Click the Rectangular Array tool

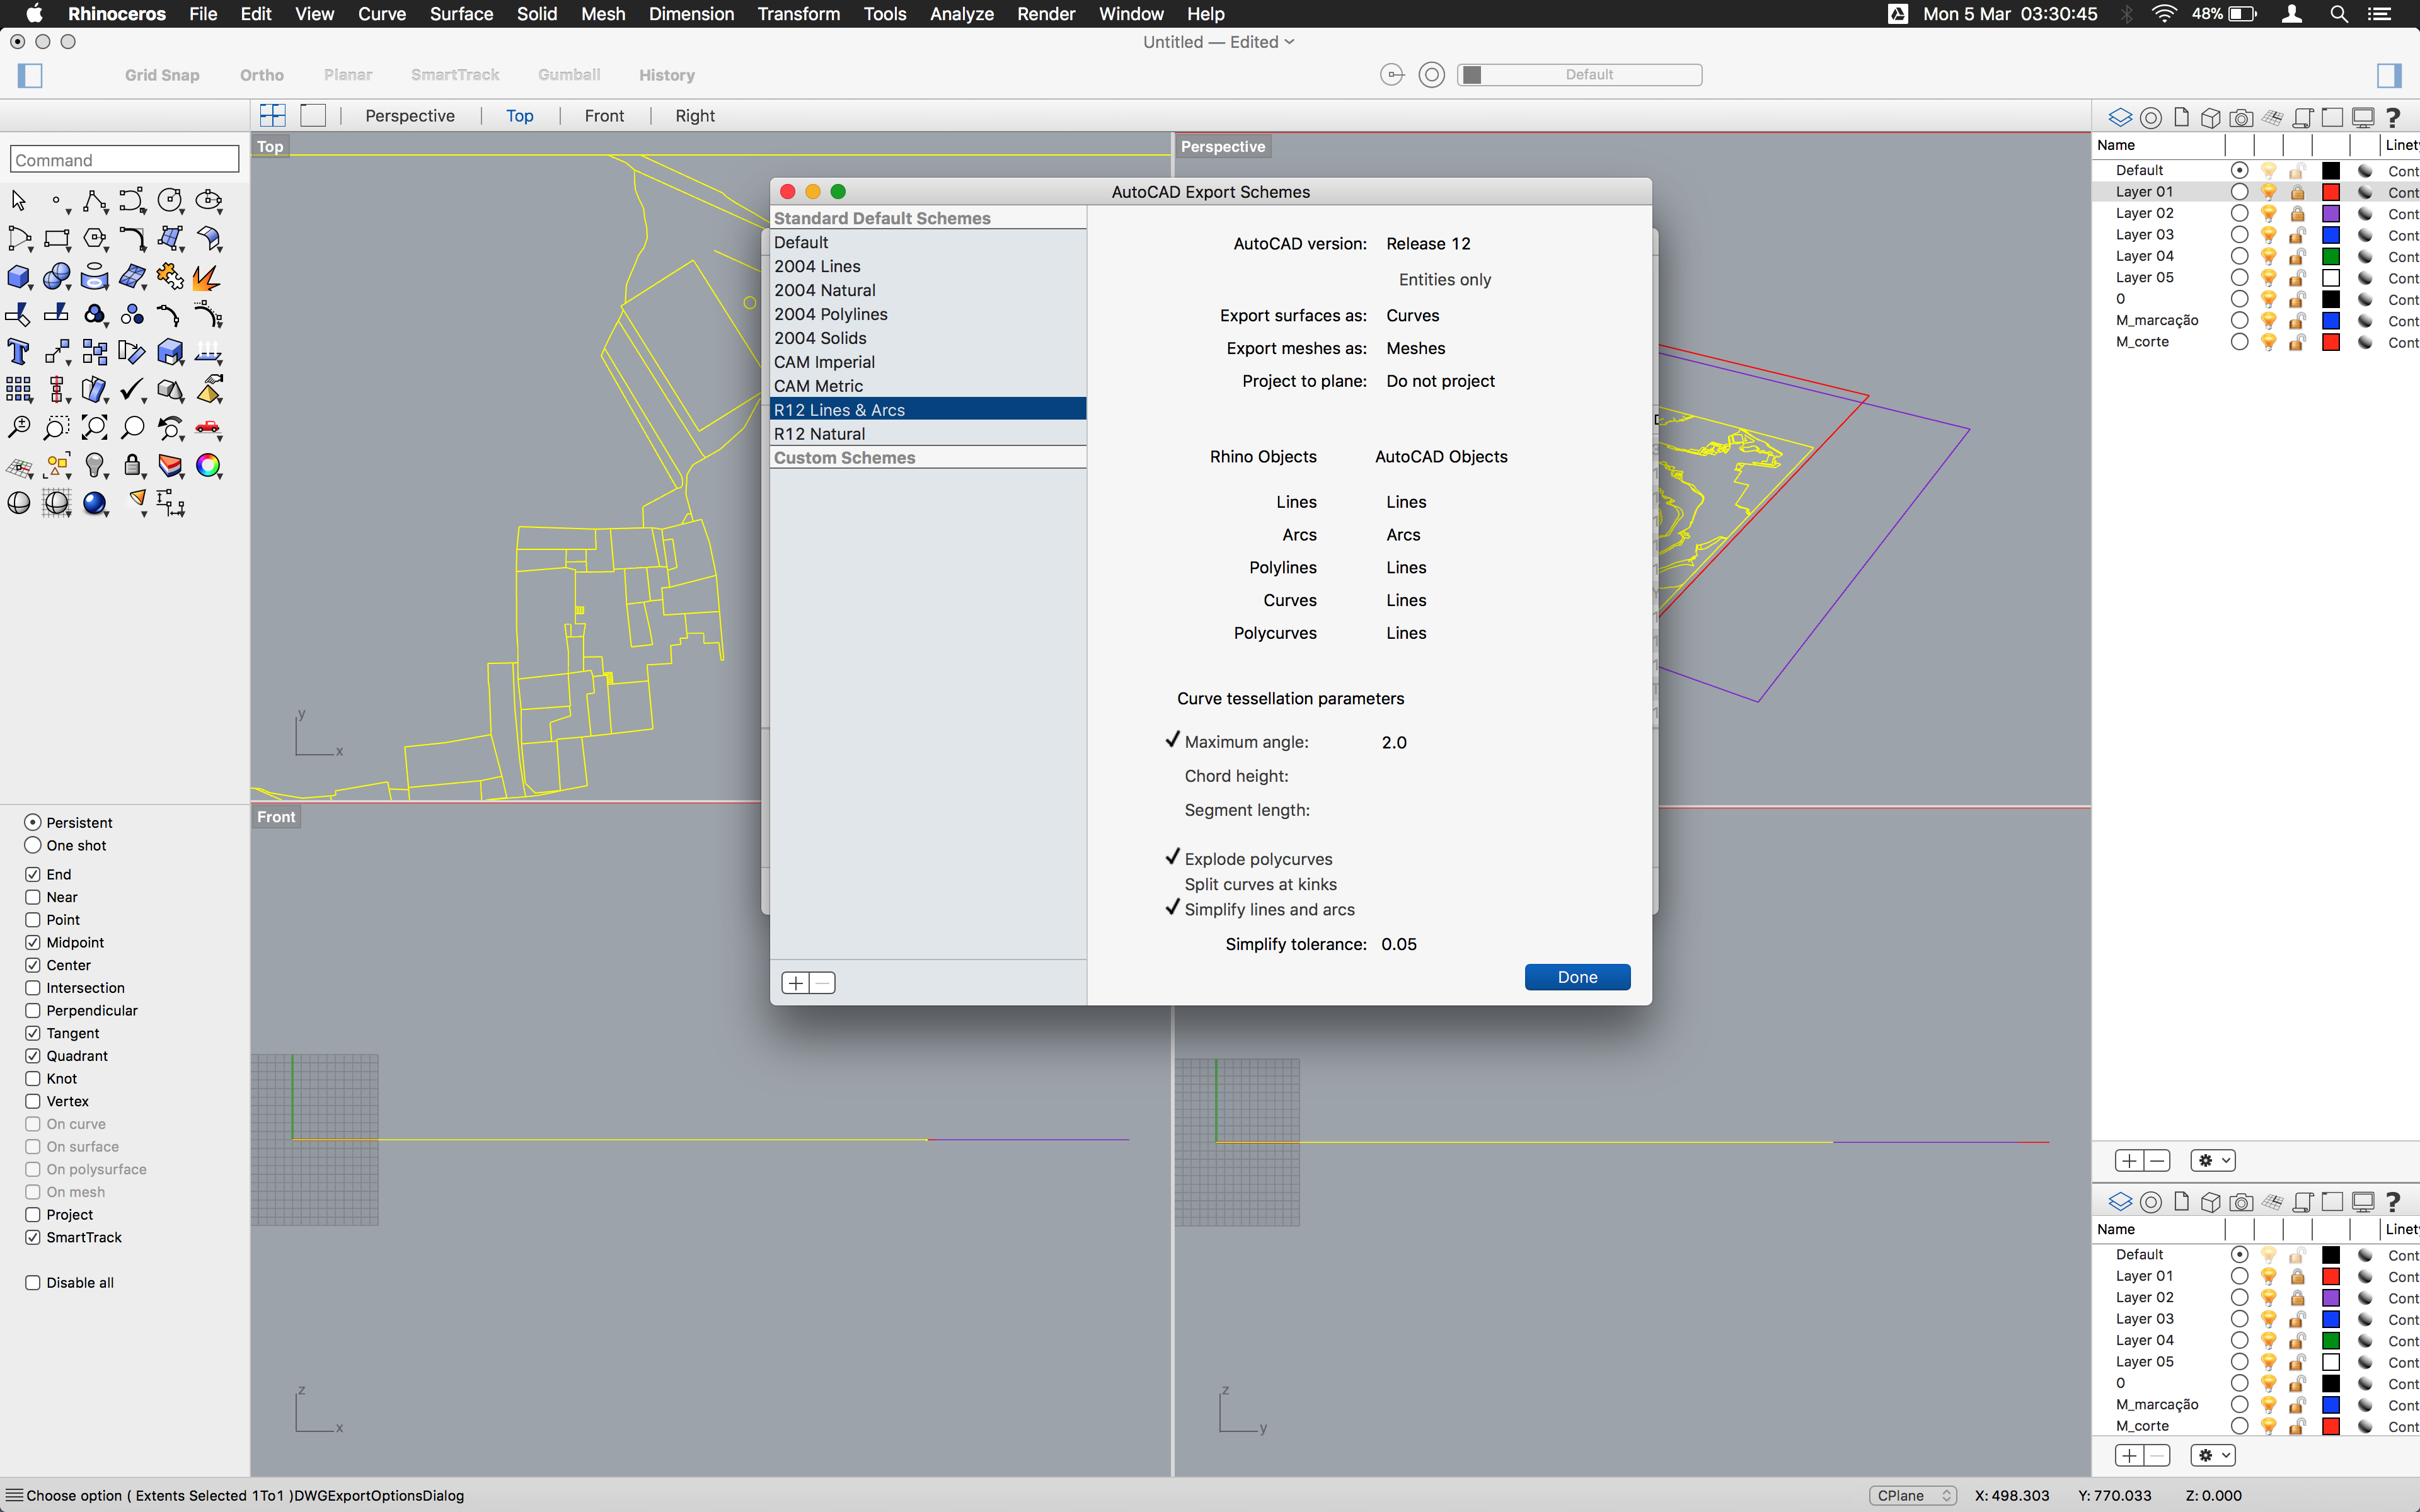click(x=18, y=390)
